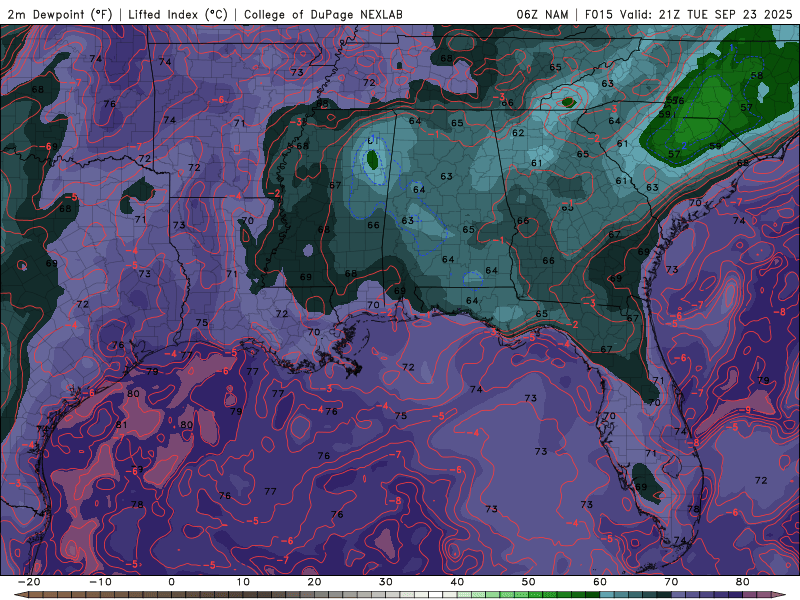
Task: Select the 'F015 Valid: 21Z TUE SEP 23 2025' text
Action: point(688,14)
